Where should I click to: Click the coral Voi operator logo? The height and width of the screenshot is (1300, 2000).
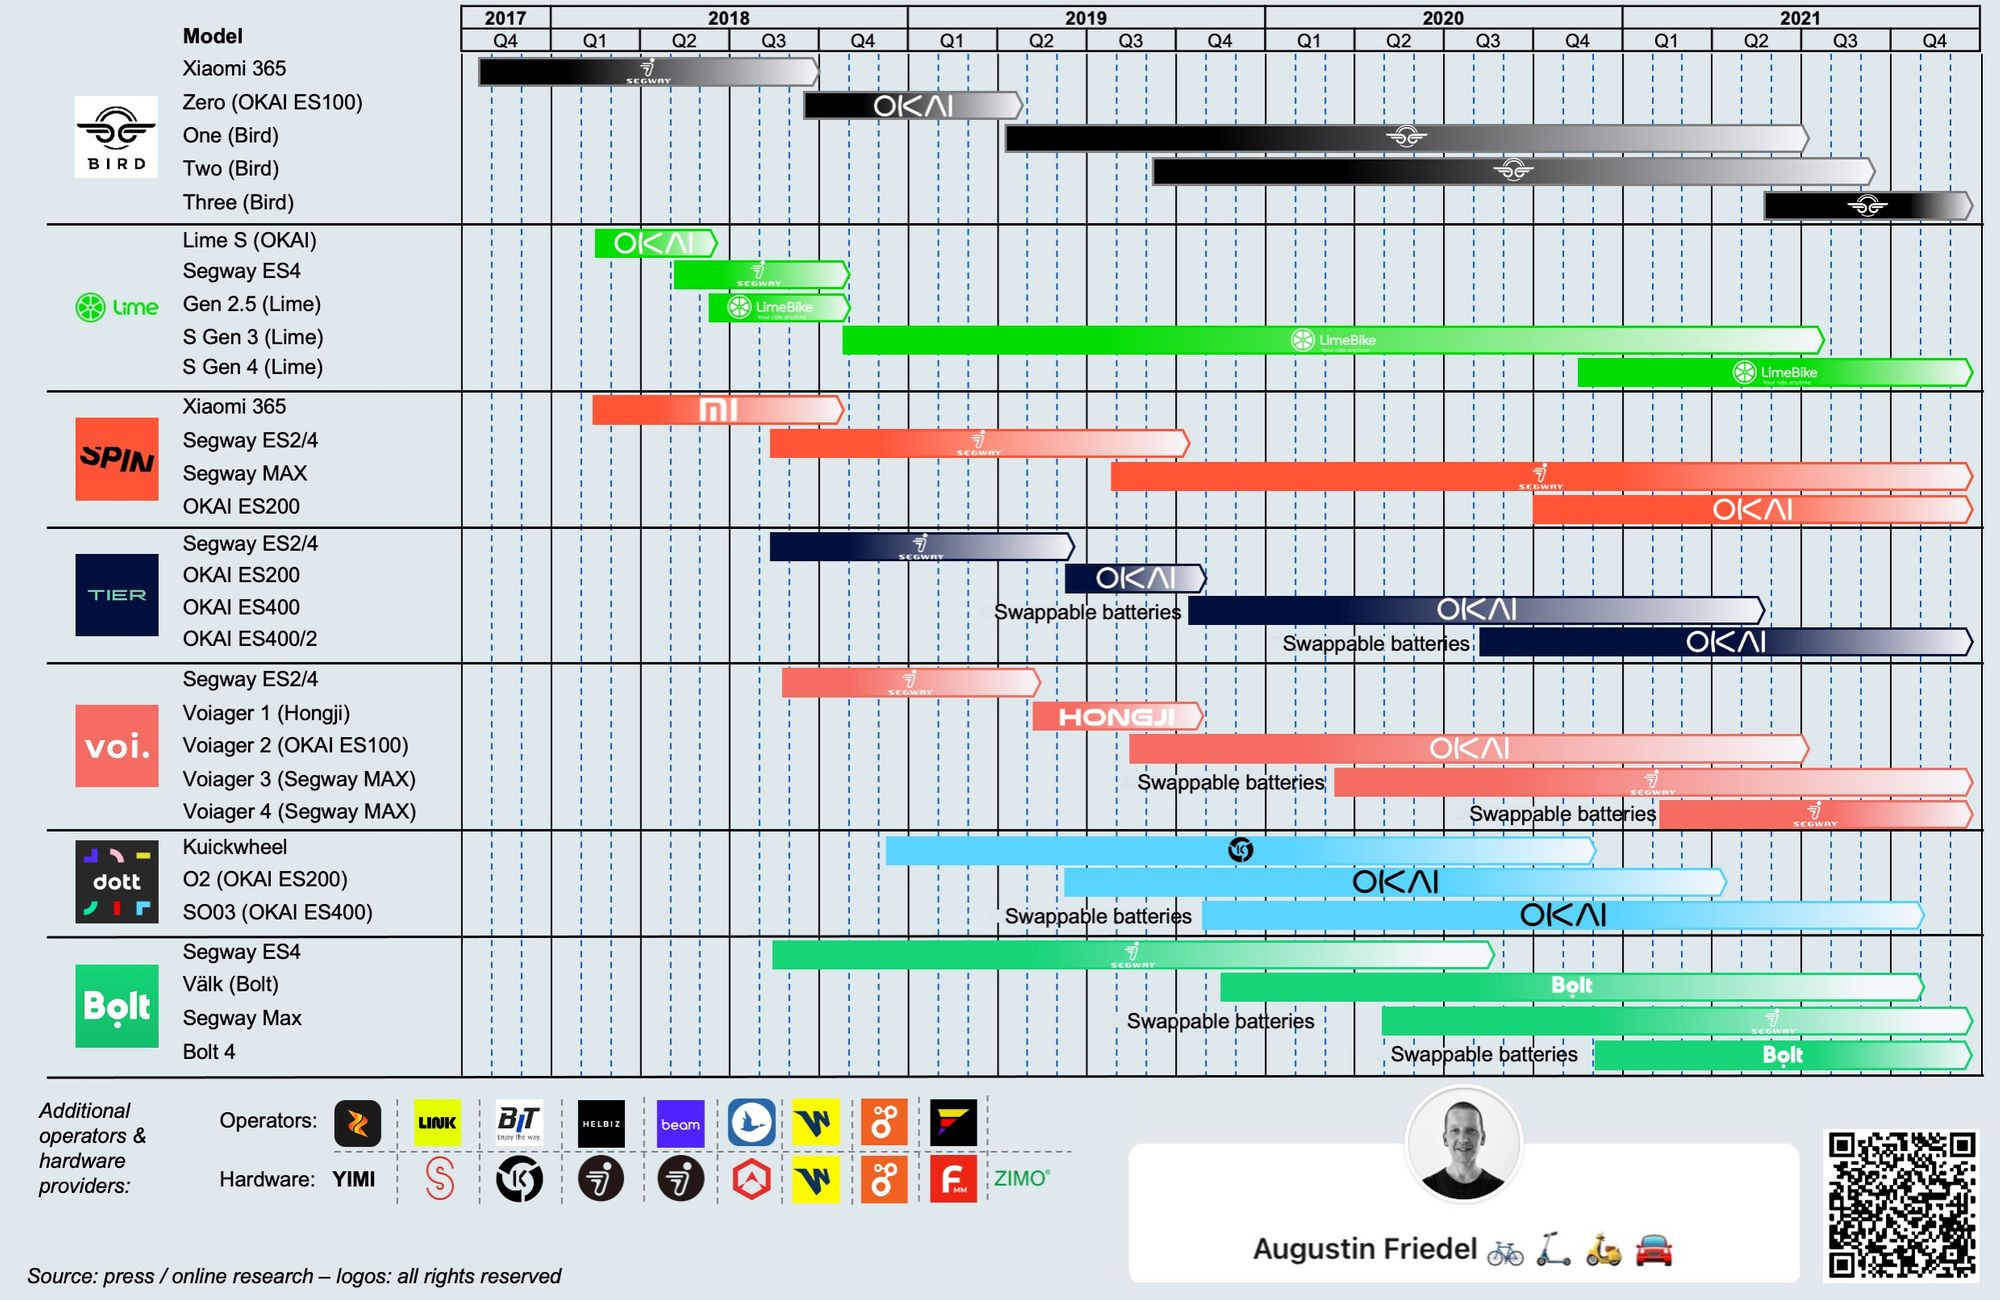(x=117, y=746)
